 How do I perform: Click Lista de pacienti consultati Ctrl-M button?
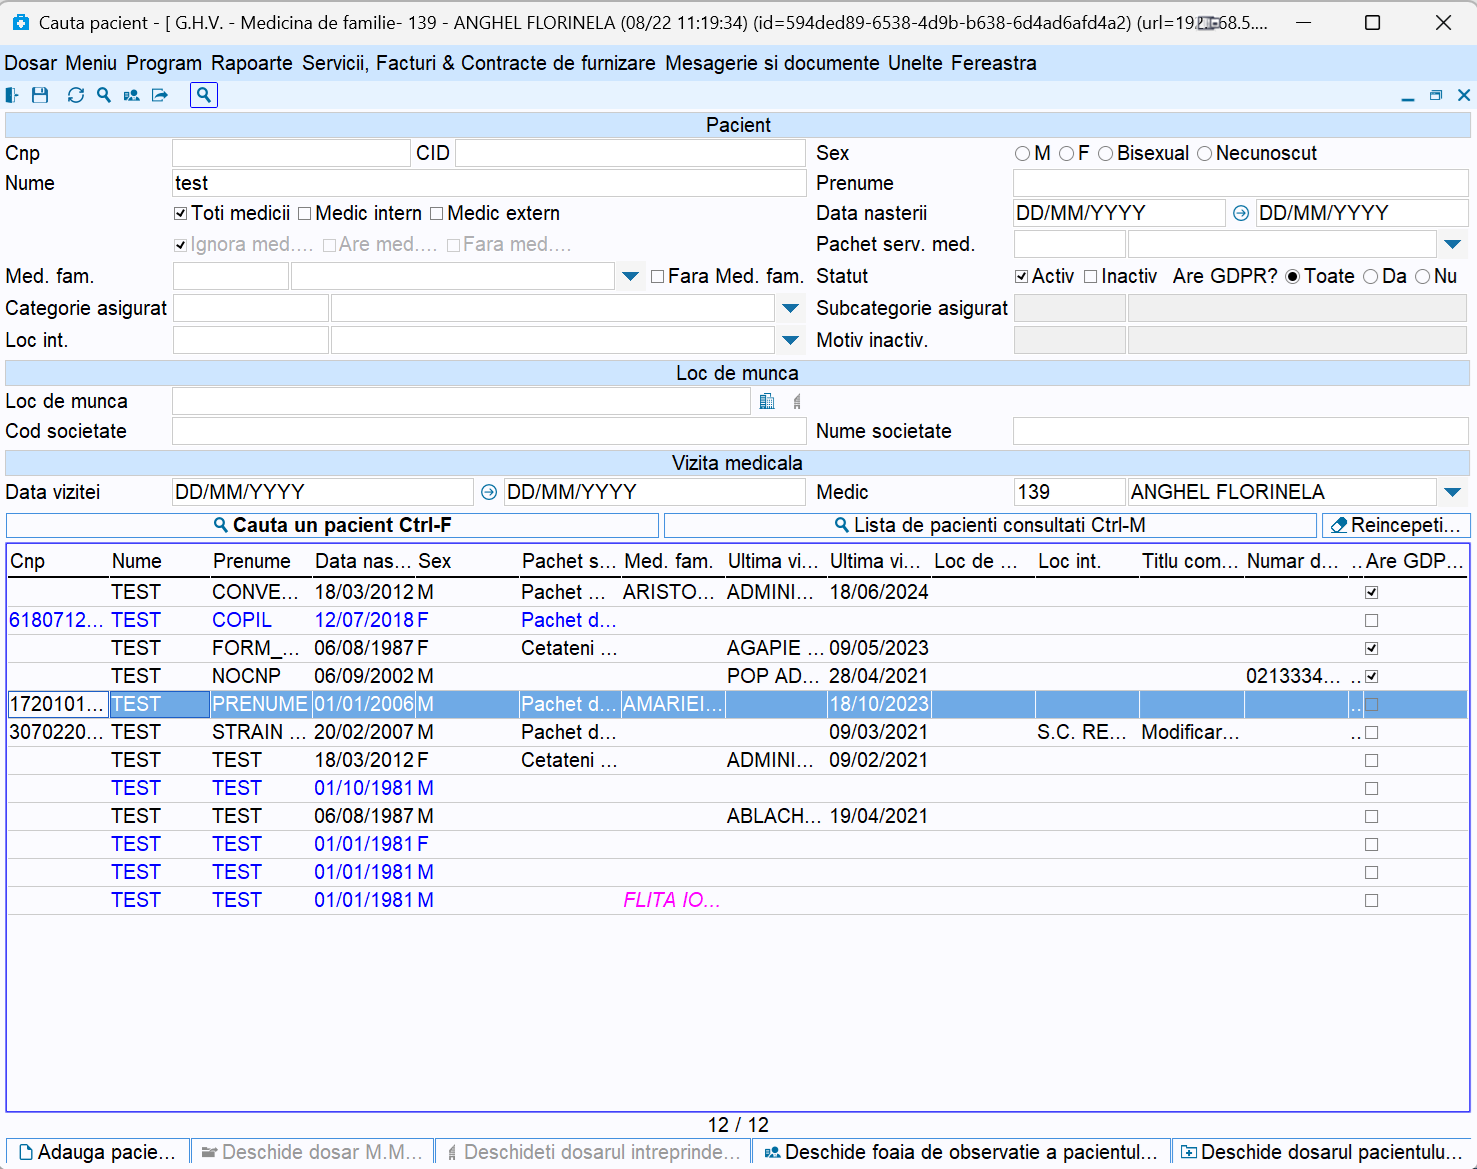click(x=990, y=525)
